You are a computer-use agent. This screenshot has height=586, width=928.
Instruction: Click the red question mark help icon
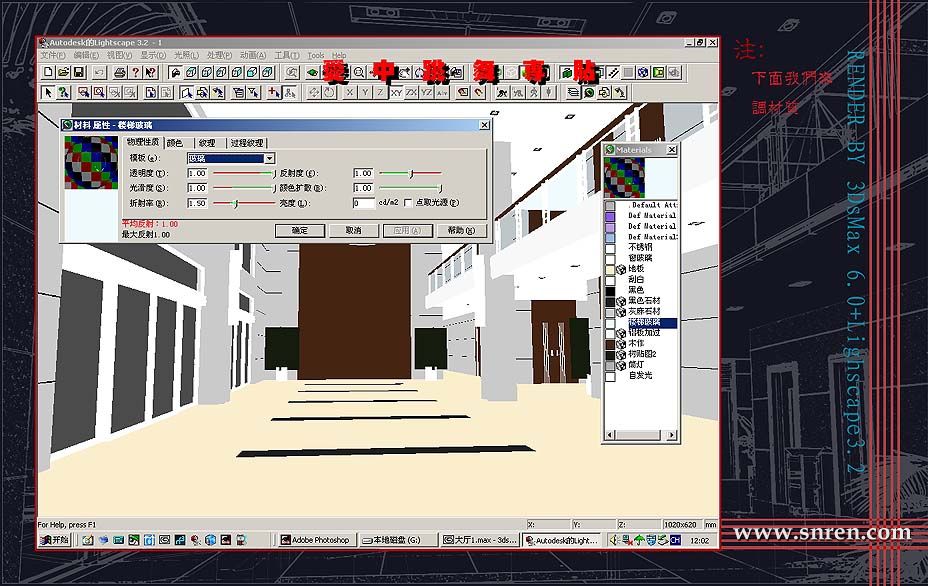pyautogui.click(x=136, y=72)
